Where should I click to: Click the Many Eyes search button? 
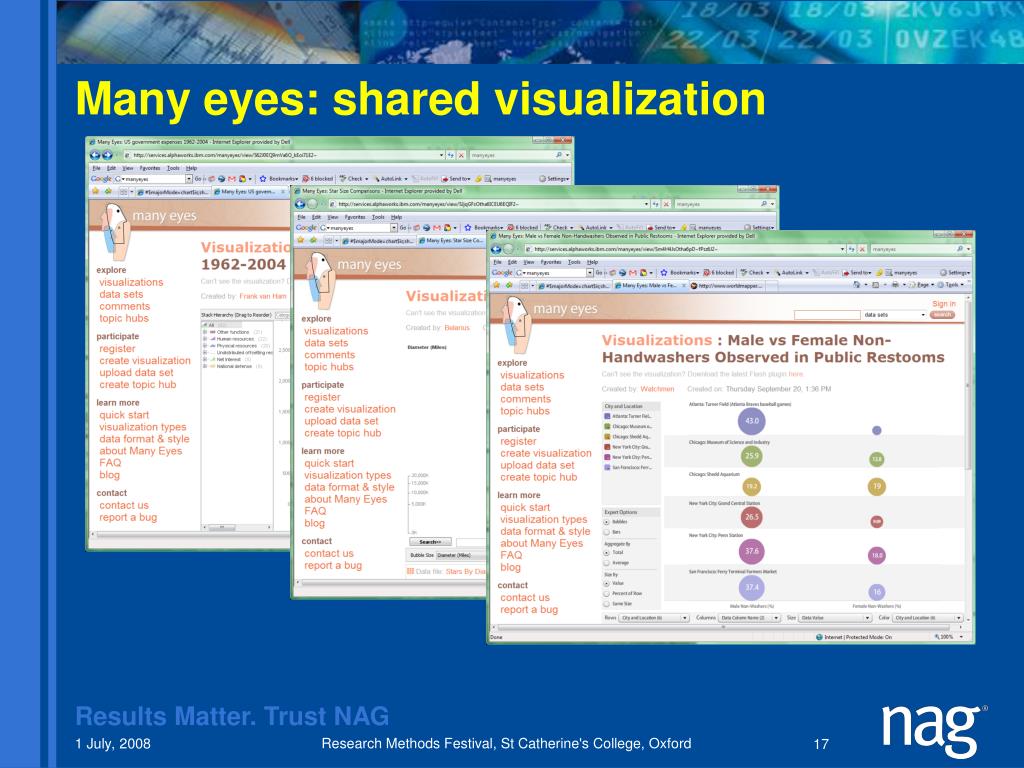(x=942, y=315)
